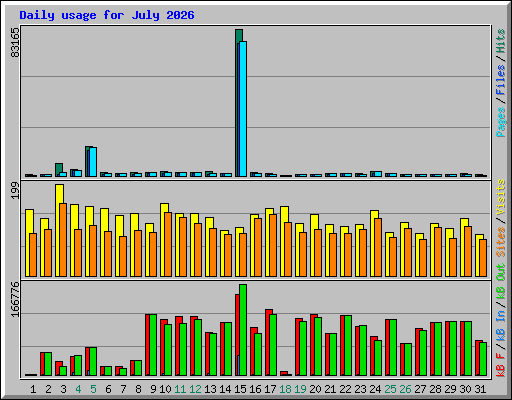Click the 'kB In' legend label
Image resolution: width=512 pixels, height=400 pixels.
(x=500, y=326)
